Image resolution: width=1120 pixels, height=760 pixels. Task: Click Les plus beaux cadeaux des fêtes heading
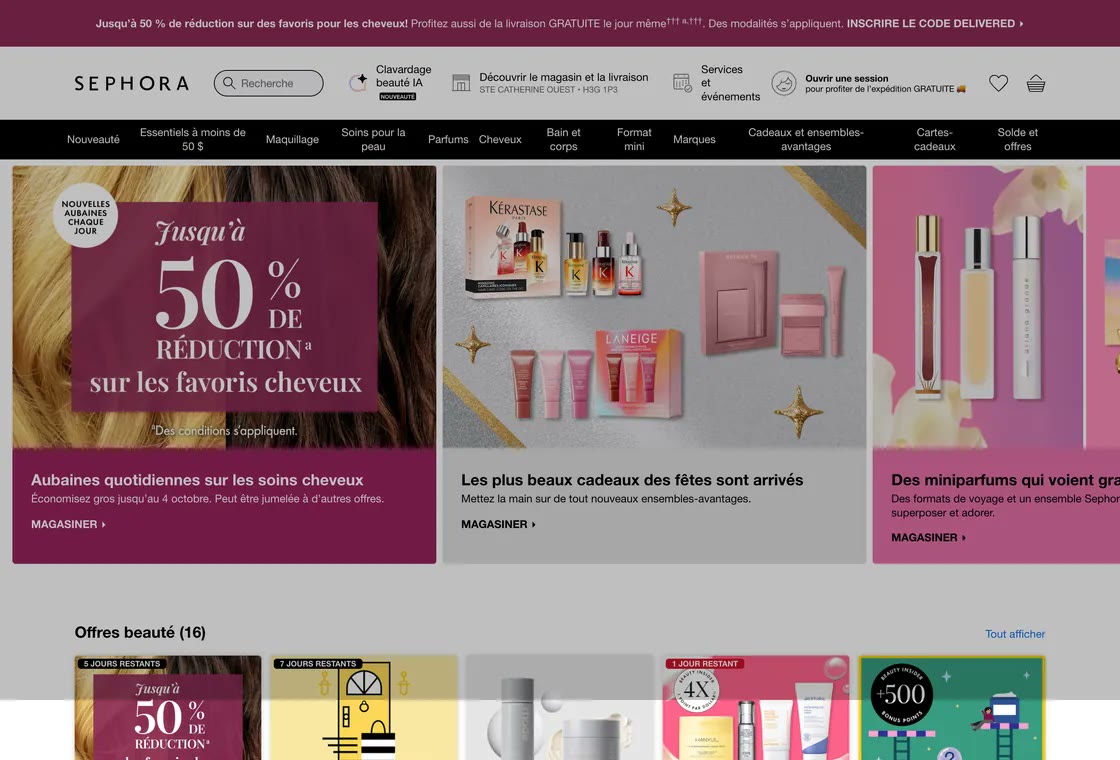632,480
